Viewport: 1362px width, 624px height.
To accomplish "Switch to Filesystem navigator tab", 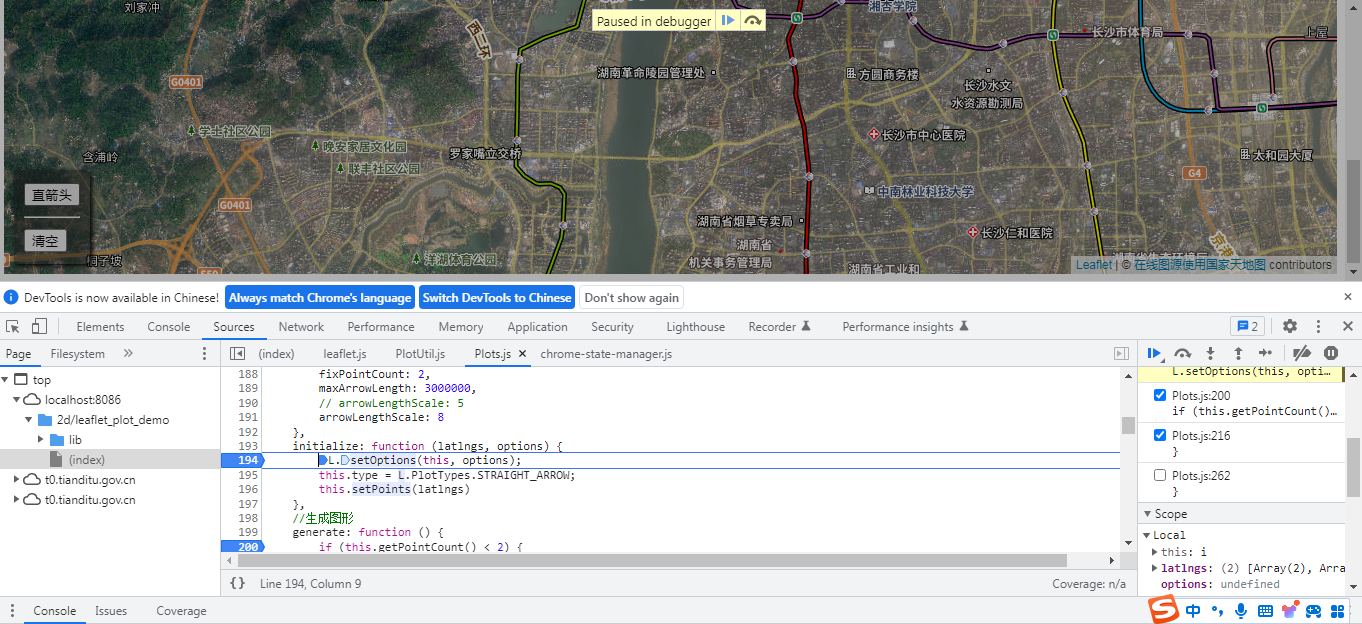I will point(78,354).
